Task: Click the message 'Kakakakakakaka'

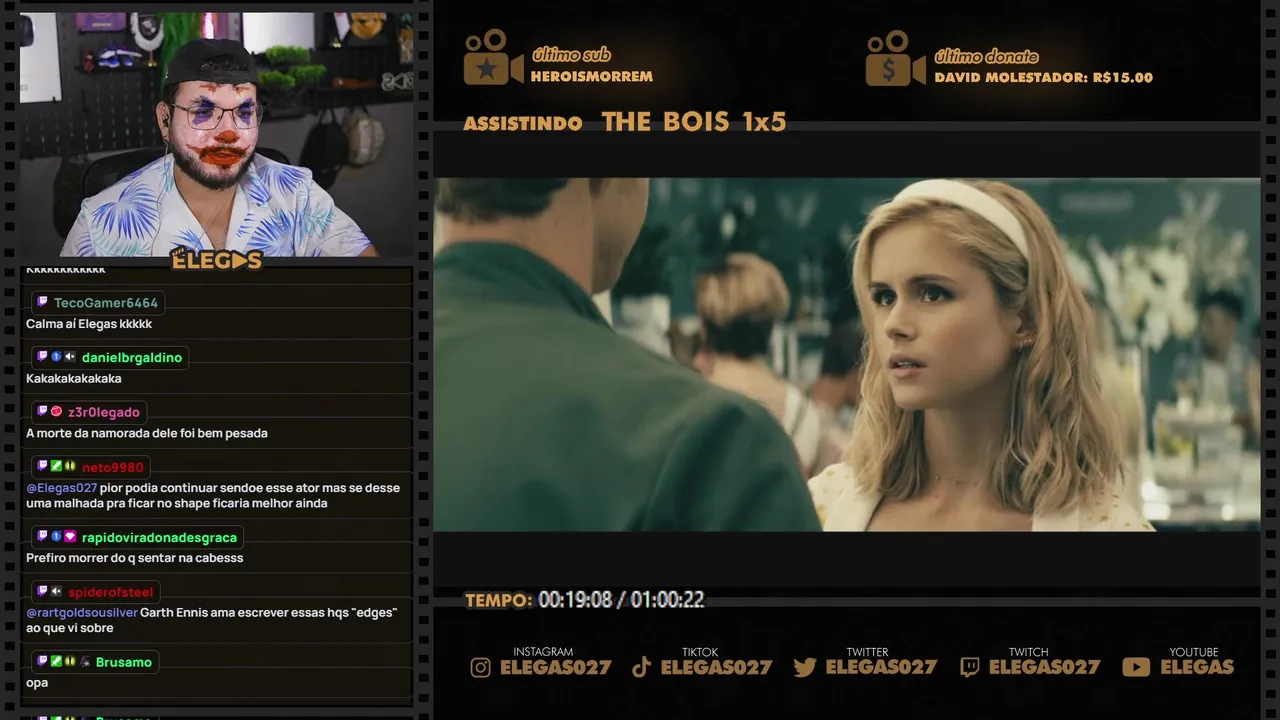Action: click(74, 379)
